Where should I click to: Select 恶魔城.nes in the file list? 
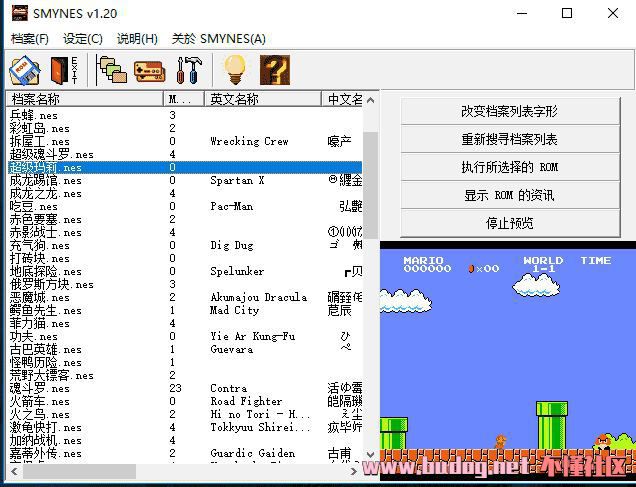point(40,297)
